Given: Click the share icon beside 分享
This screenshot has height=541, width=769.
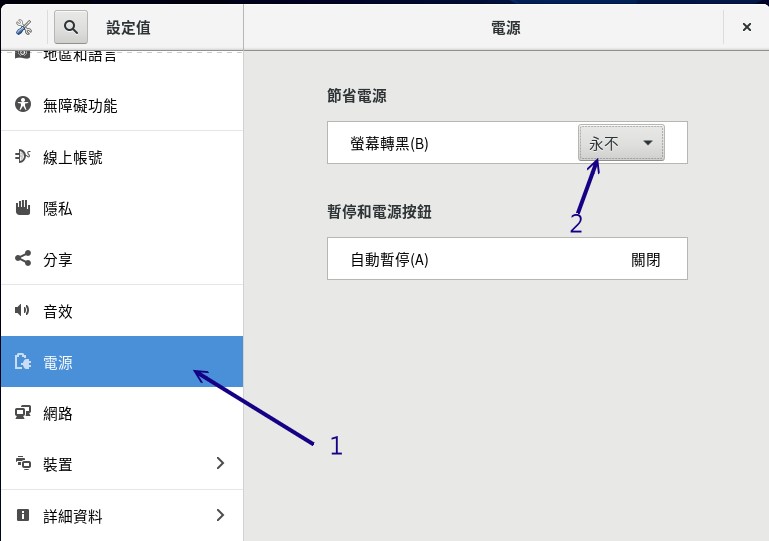Looking at the screenshot, I should [23, 258].
